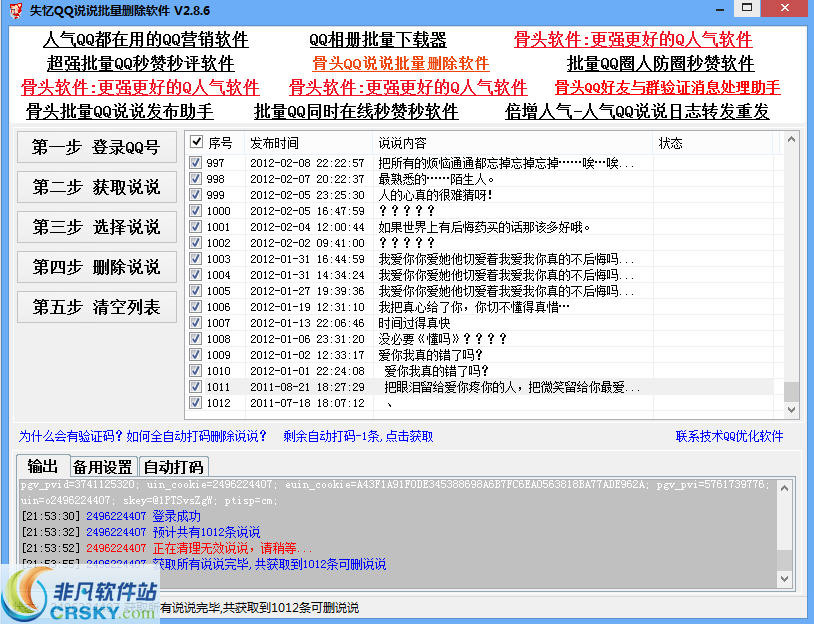Click log line 预计共有1012条说说

click(x=206, y=532)
